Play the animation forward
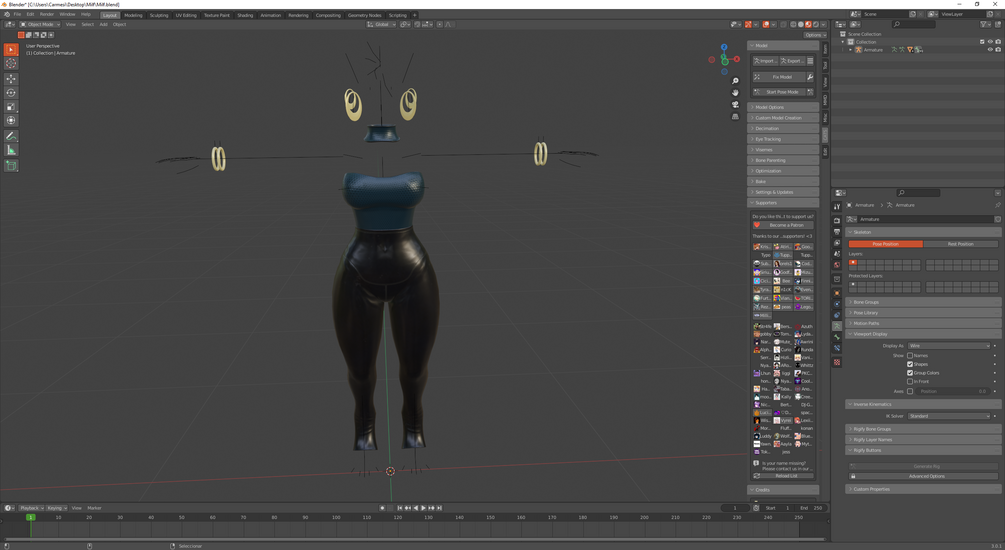 [x=423, y=508]
